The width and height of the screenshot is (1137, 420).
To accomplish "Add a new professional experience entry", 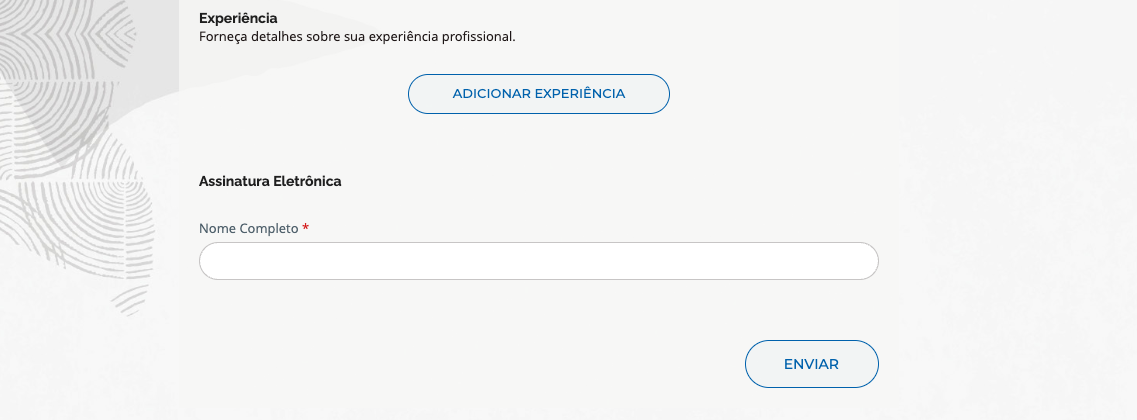I will coord(538,94).
